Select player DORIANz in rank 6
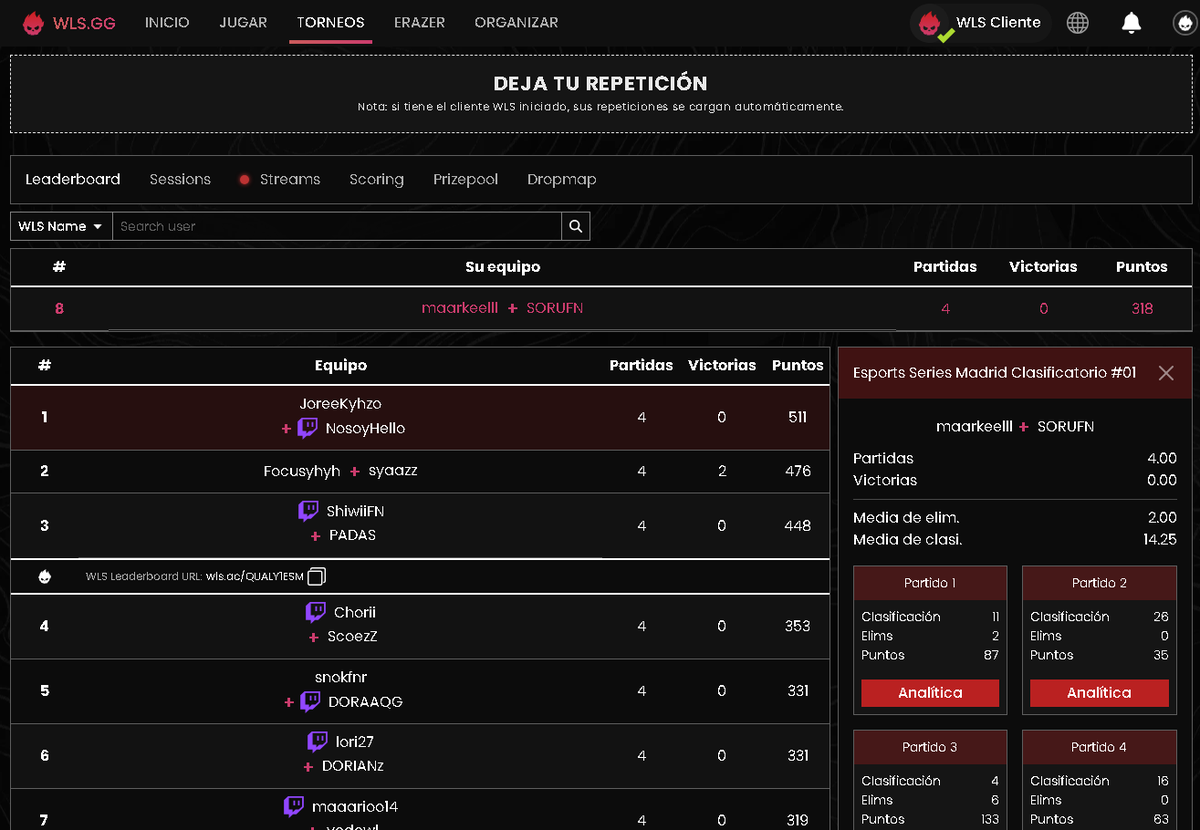This screenshot has height=830, width=1200. pyautogui.click(x=353, y=767)
